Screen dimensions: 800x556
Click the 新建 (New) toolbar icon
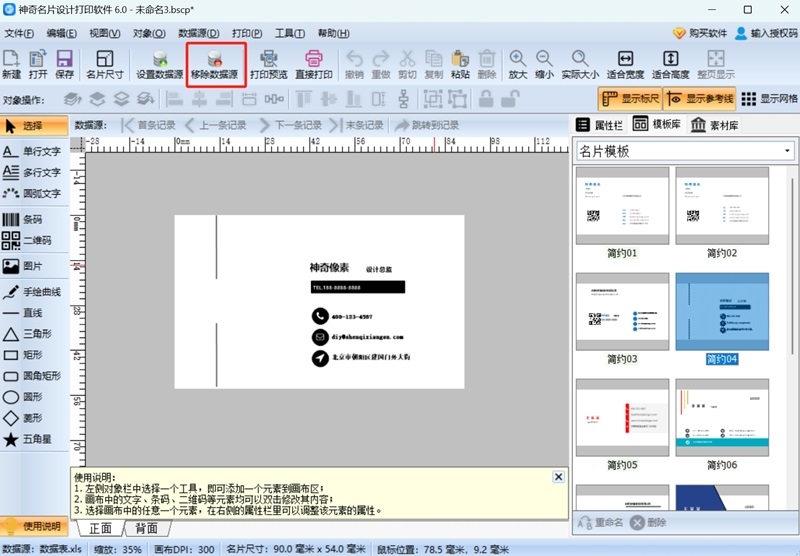tap(11, 64)
